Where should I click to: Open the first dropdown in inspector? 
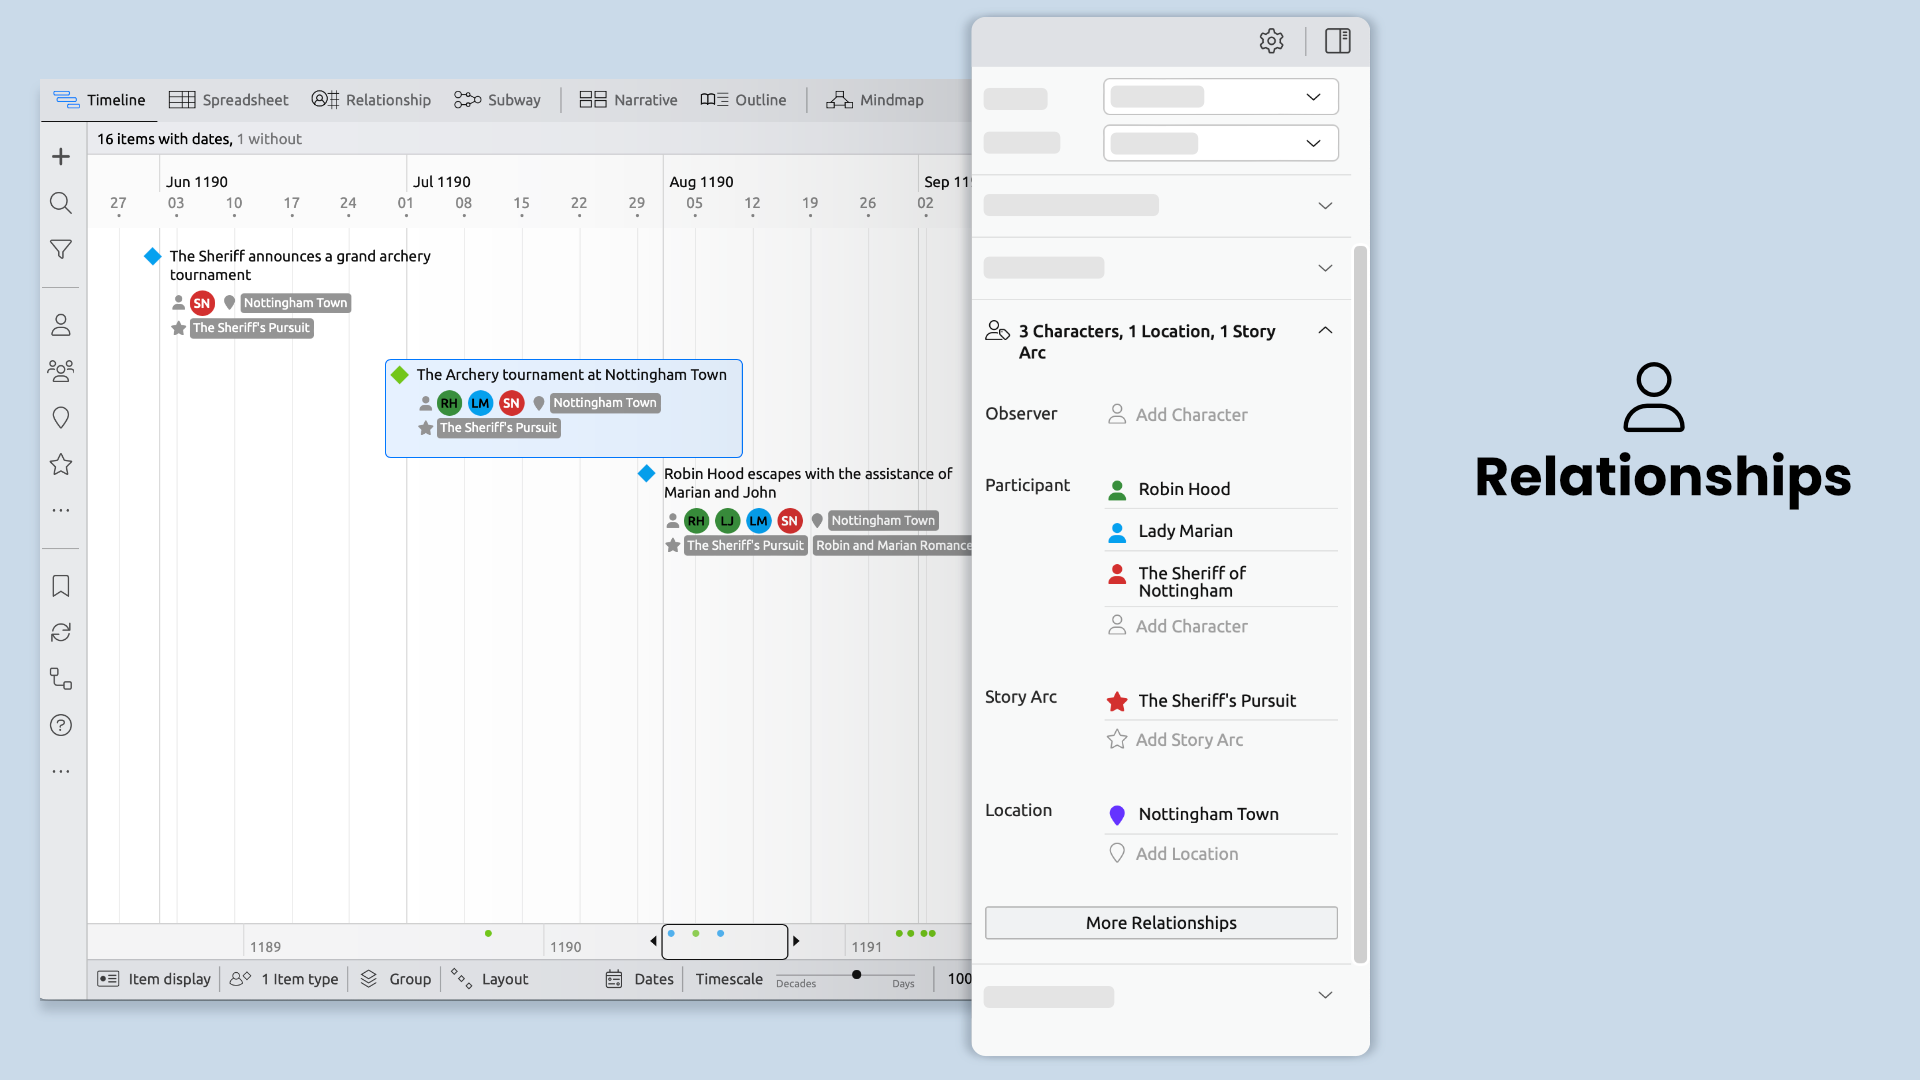1220,97
